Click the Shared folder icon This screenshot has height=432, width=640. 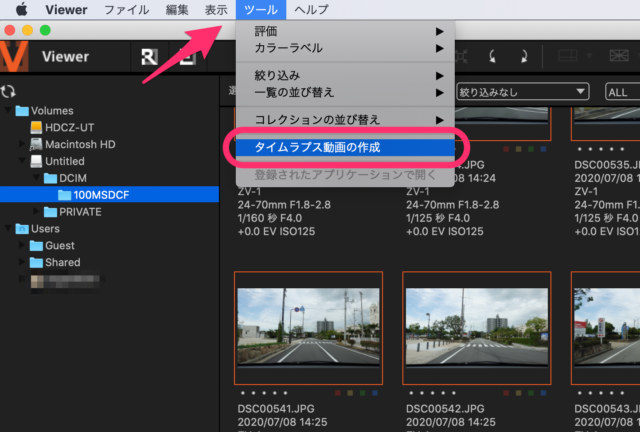[x=36, y=262]
